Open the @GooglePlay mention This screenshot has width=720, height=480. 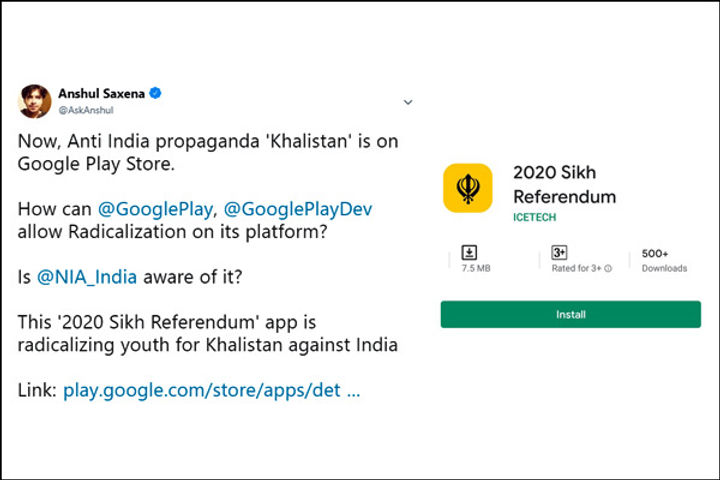tap(154, 211)
